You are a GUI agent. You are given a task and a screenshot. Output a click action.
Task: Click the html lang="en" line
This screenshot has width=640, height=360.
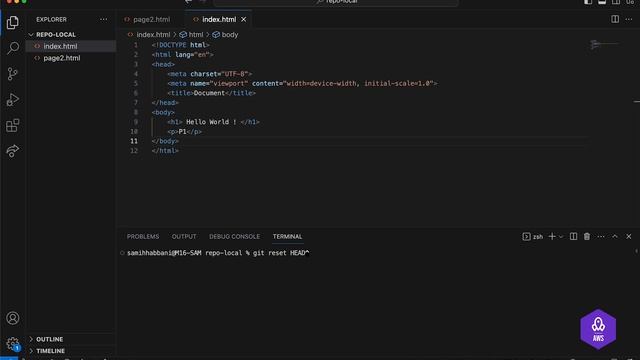coord(182,54)
